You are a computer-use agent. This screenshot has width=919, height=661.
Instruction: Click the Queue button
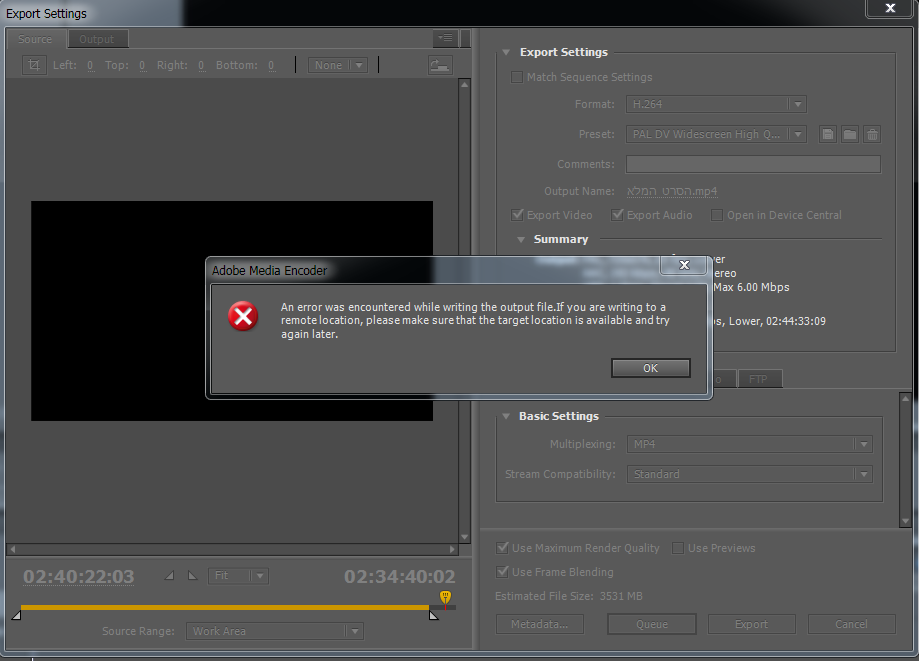tap(652, 624)
